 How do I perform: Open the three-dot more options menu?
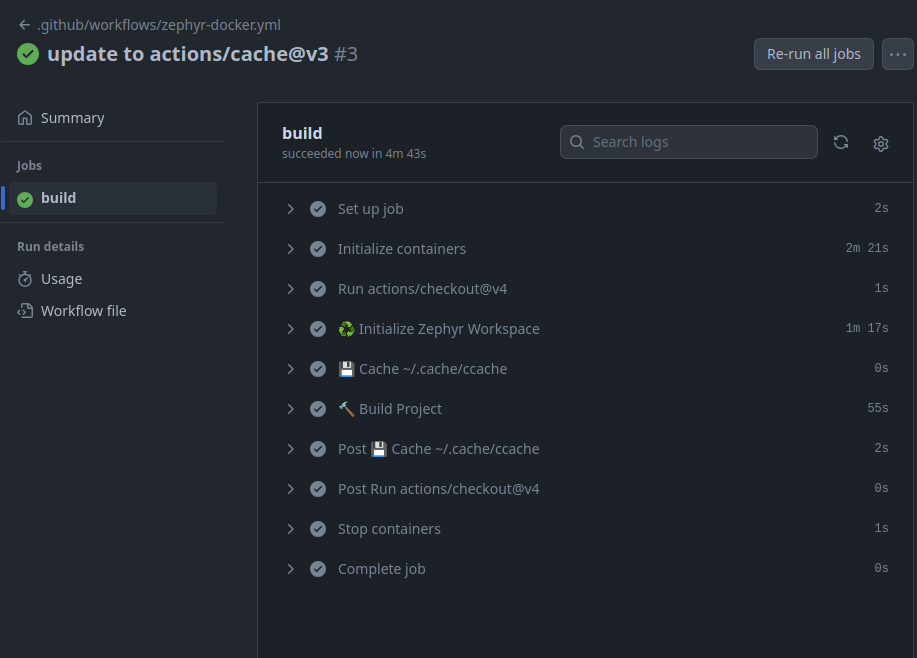[898, 54]
